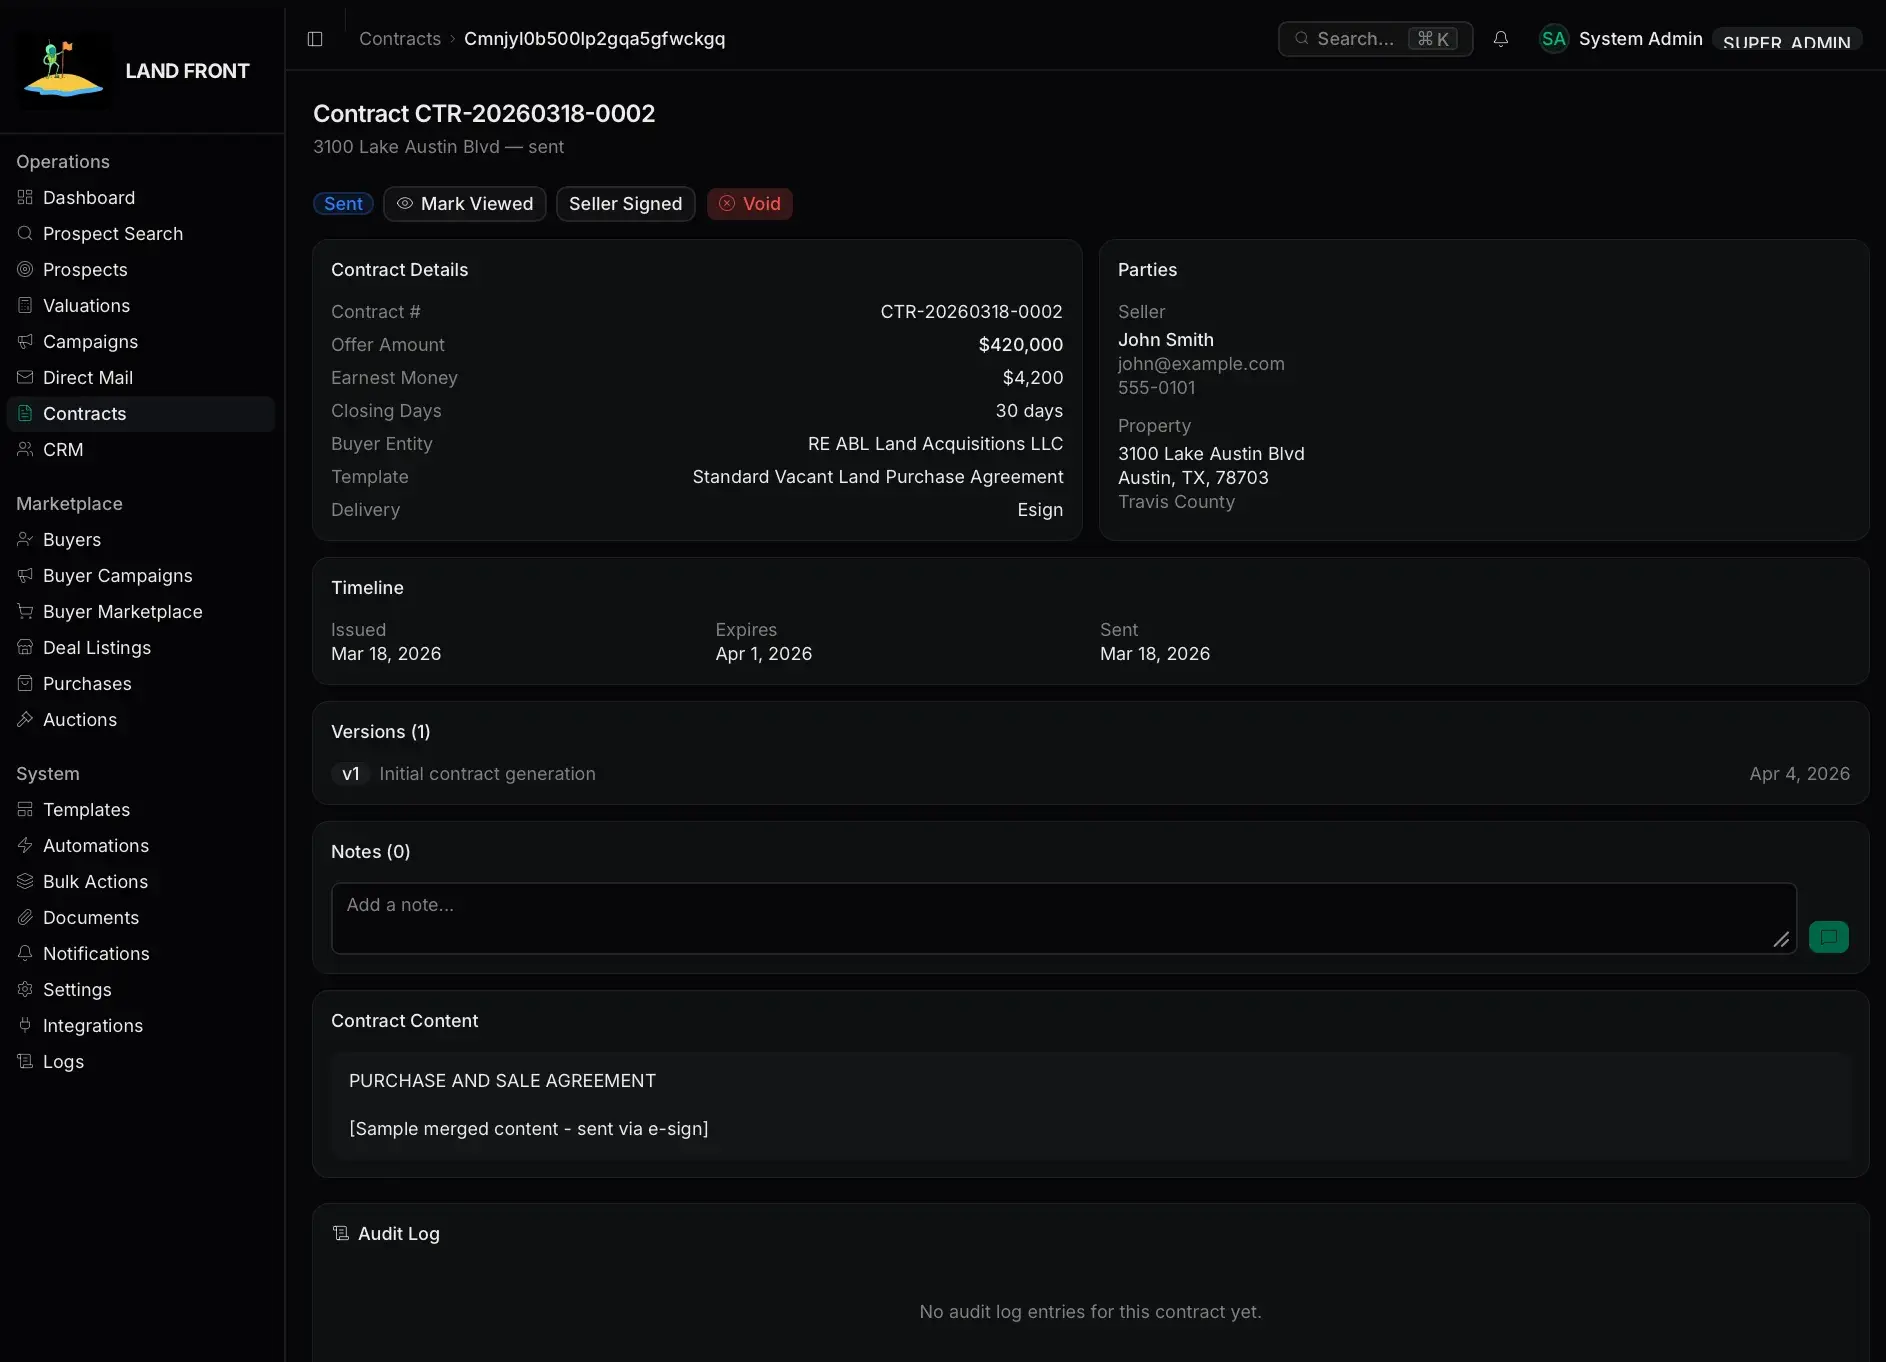
Task: Click the Templates icon
Action: 25,810
